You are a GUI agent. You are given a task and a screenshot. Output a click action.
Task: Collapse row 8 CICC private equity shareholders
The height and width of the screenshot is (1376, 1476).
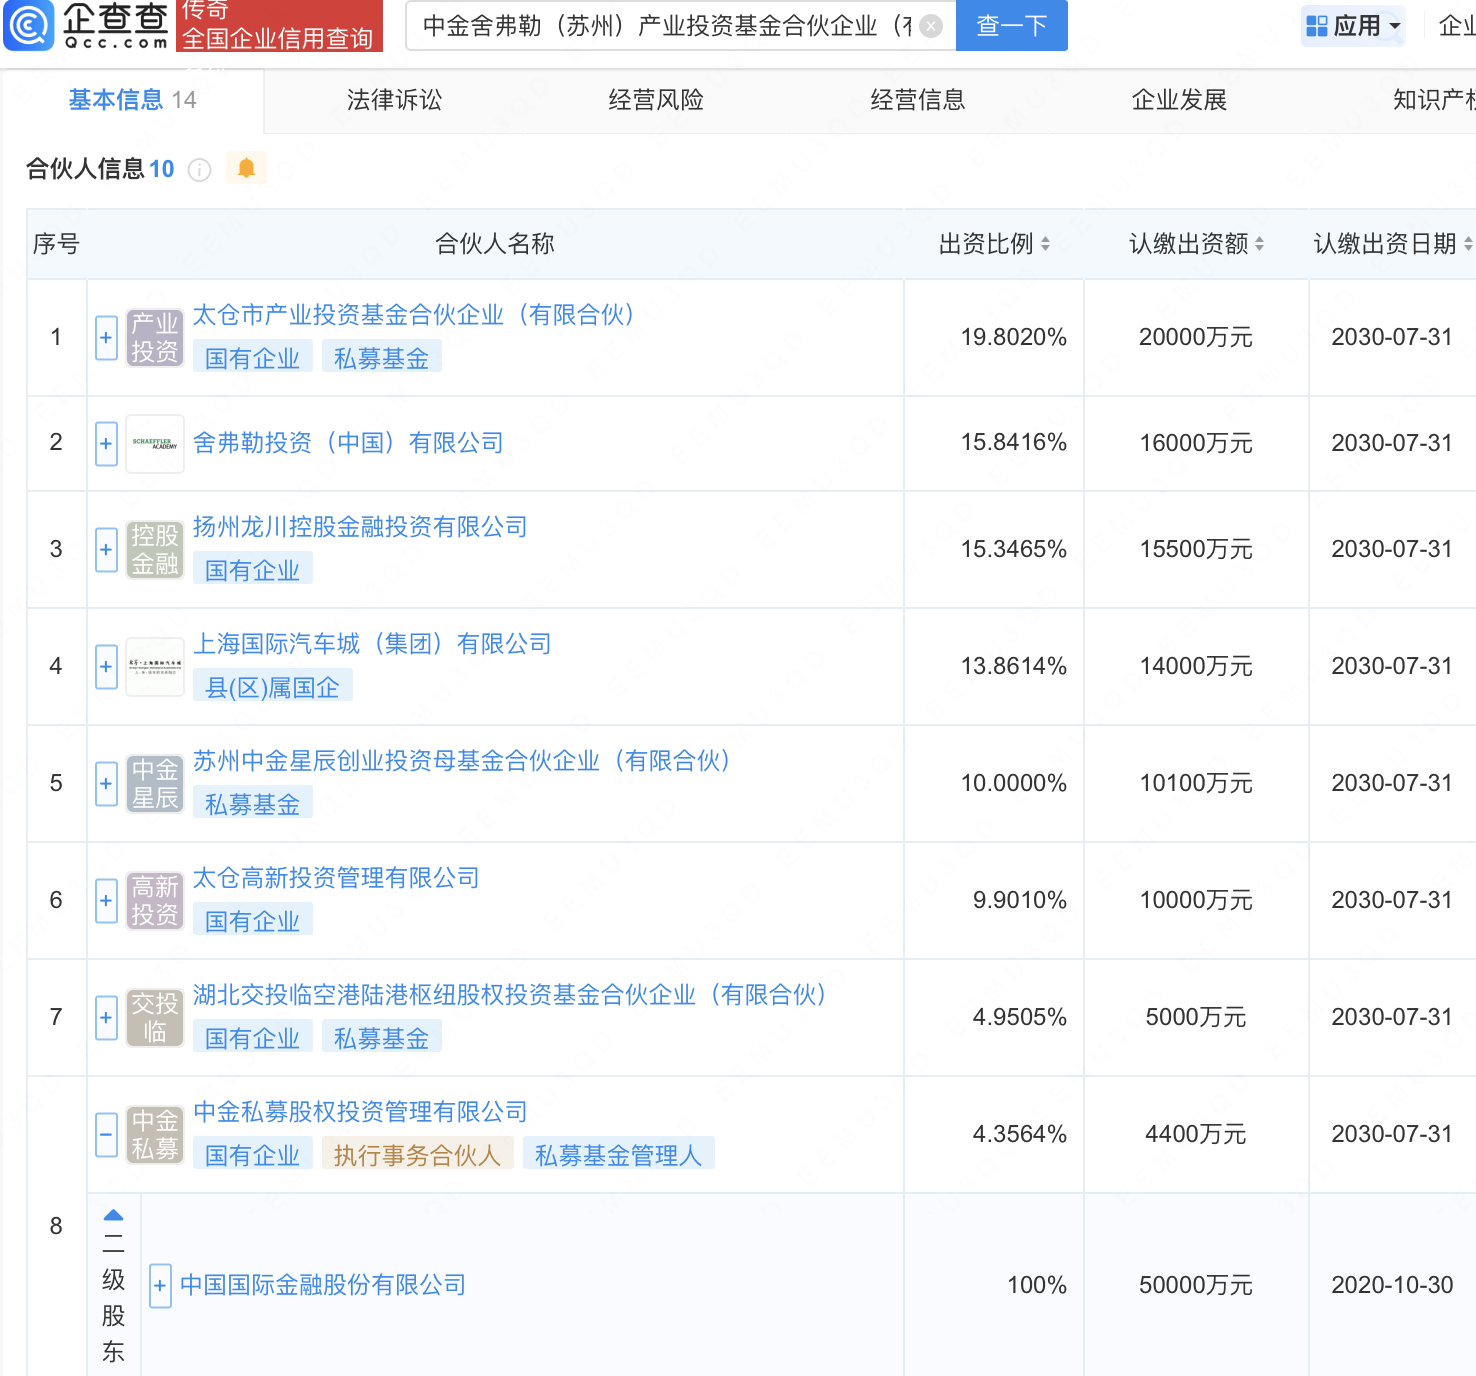coord(106,1135)
